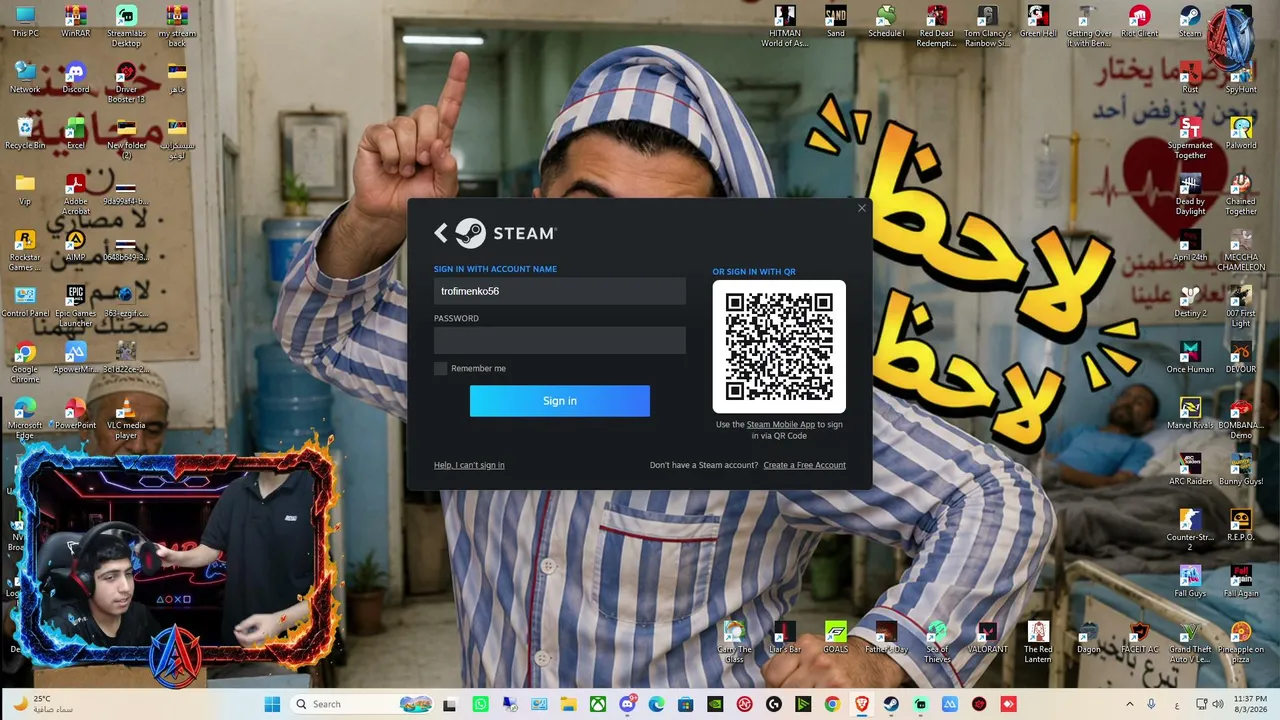This screenshot has width=1280, height=720.
Task: Click into the Password field
Action: tap(560, 340)
